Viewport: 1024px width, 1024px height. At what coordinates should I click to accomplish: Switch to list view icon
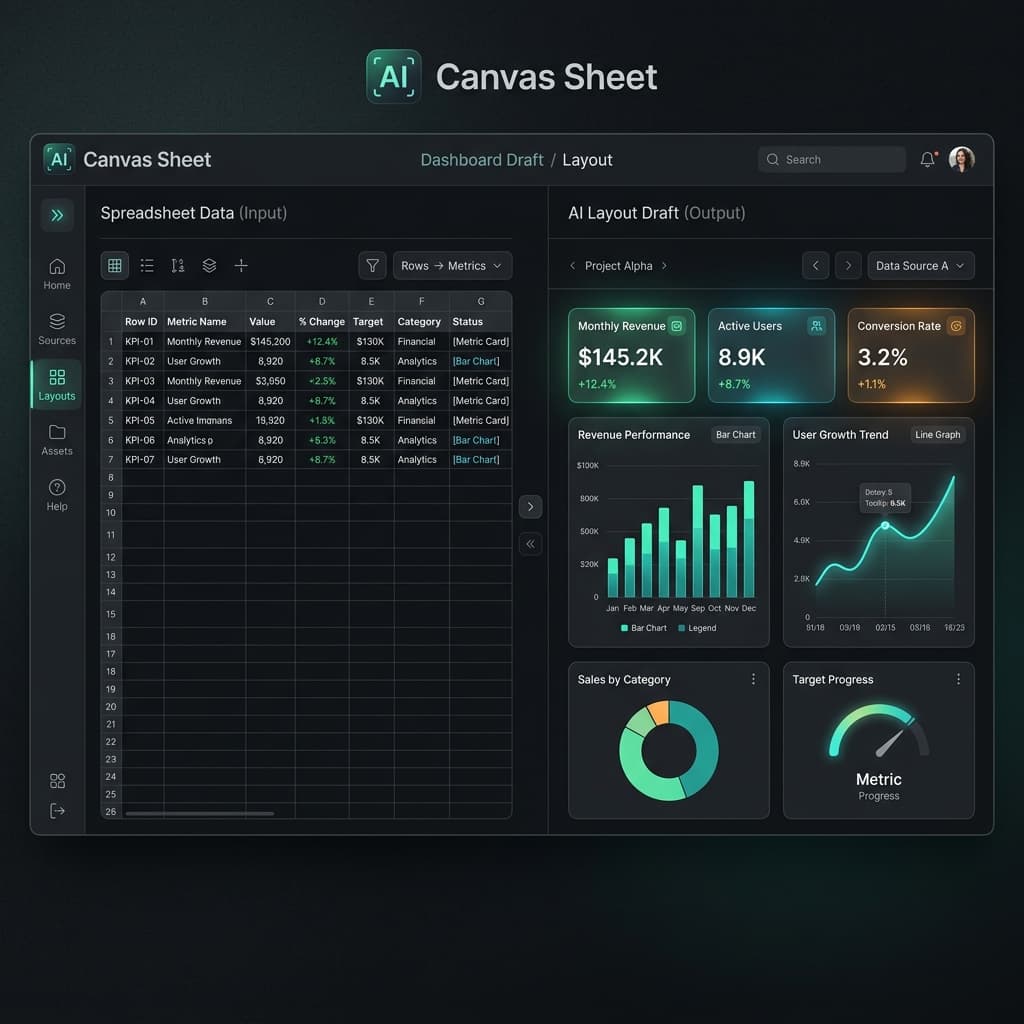point(147,265)
